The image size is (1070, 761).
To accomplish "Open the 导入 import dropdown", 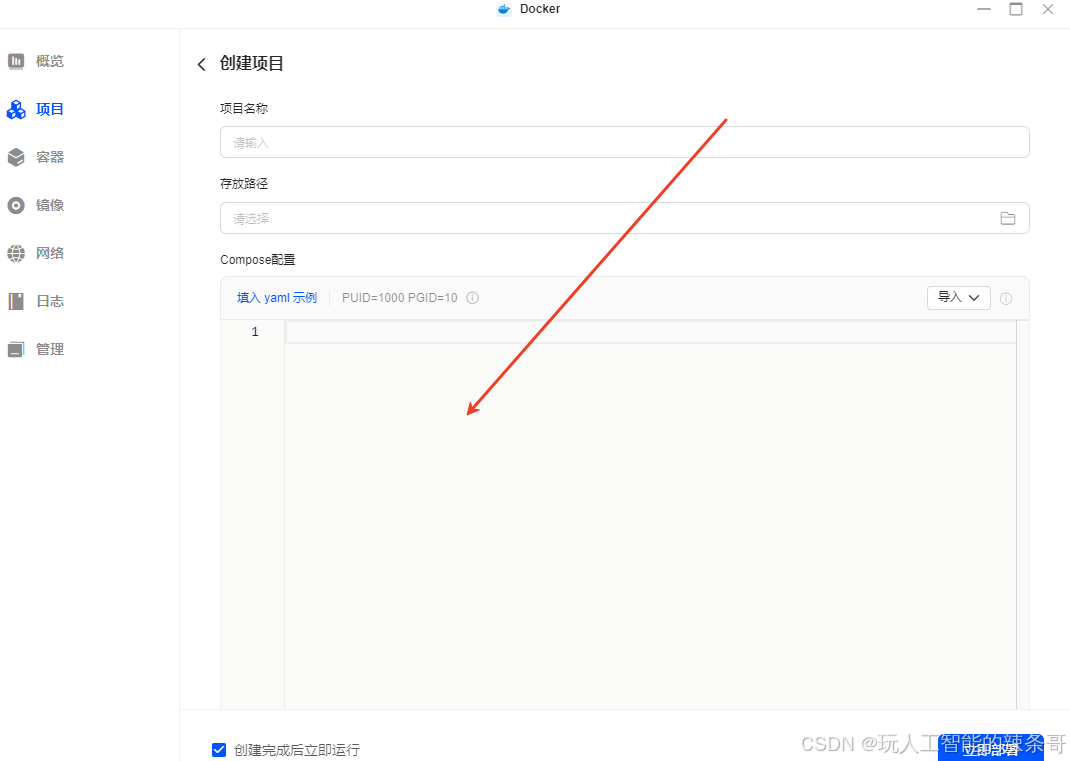I will pos(958,297).
